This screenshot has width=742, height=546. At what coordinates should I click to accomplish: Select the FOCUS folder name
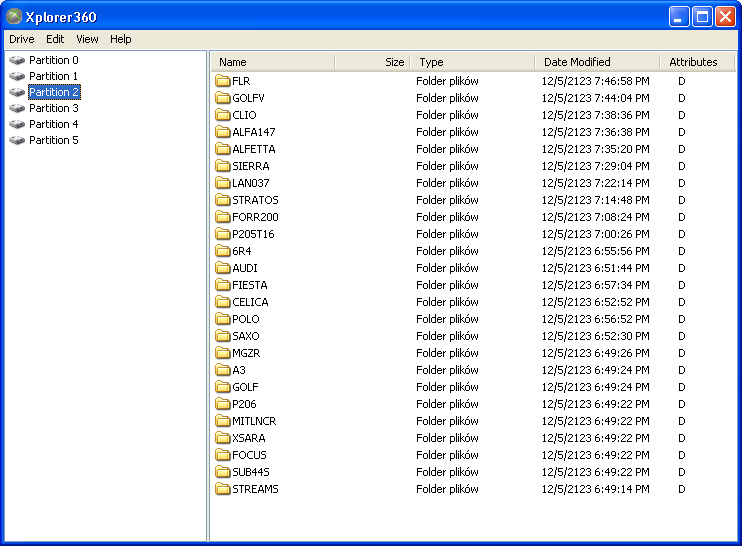coord(249,456)
